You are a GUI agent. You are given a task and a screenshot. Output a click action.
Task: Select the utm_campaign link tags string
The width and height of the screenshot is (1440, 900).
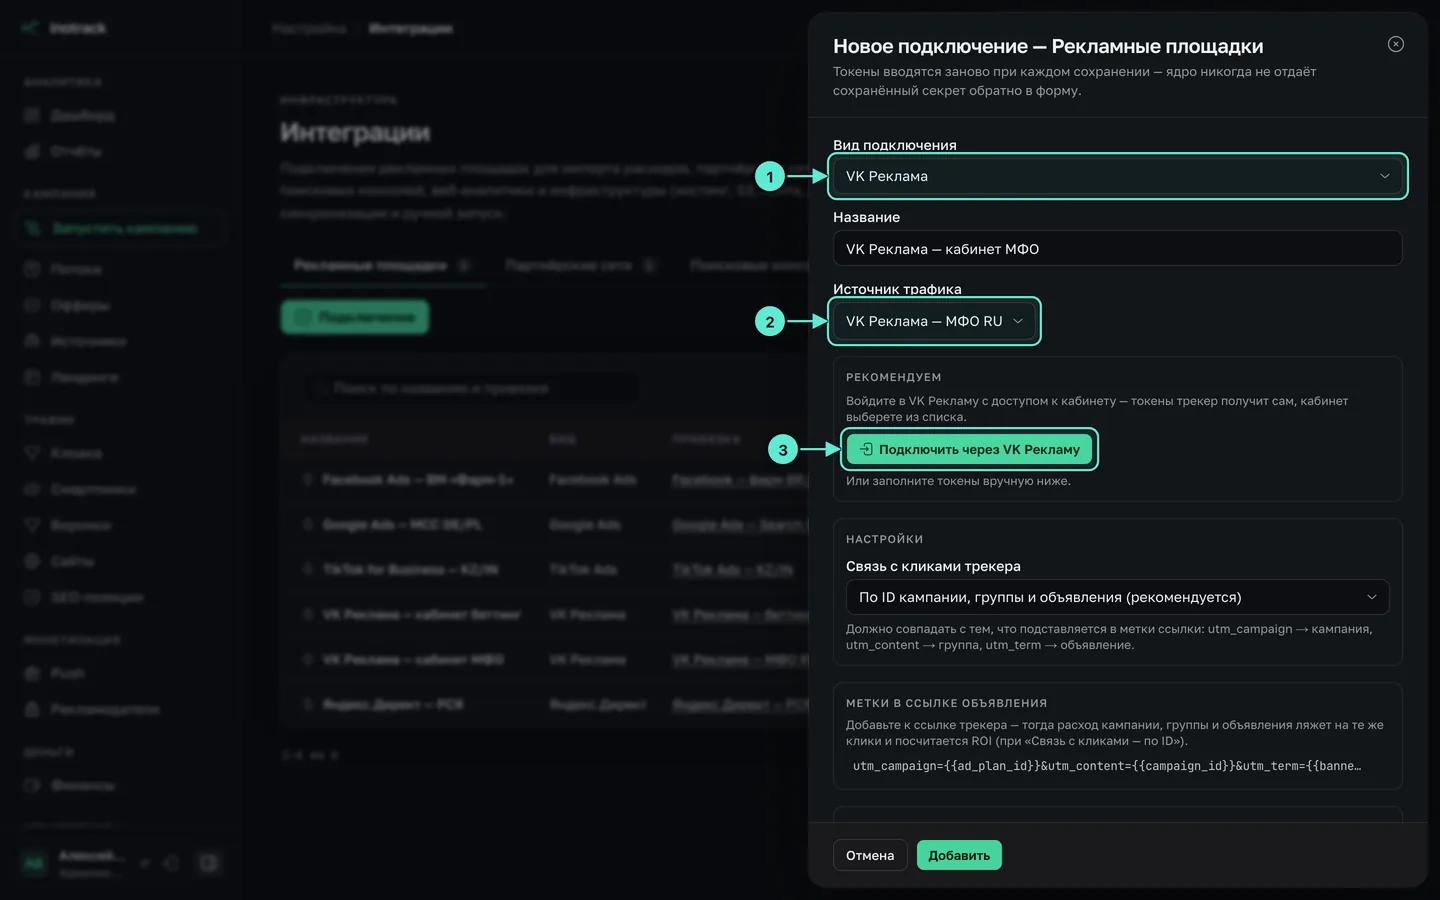coord(1106,766)
